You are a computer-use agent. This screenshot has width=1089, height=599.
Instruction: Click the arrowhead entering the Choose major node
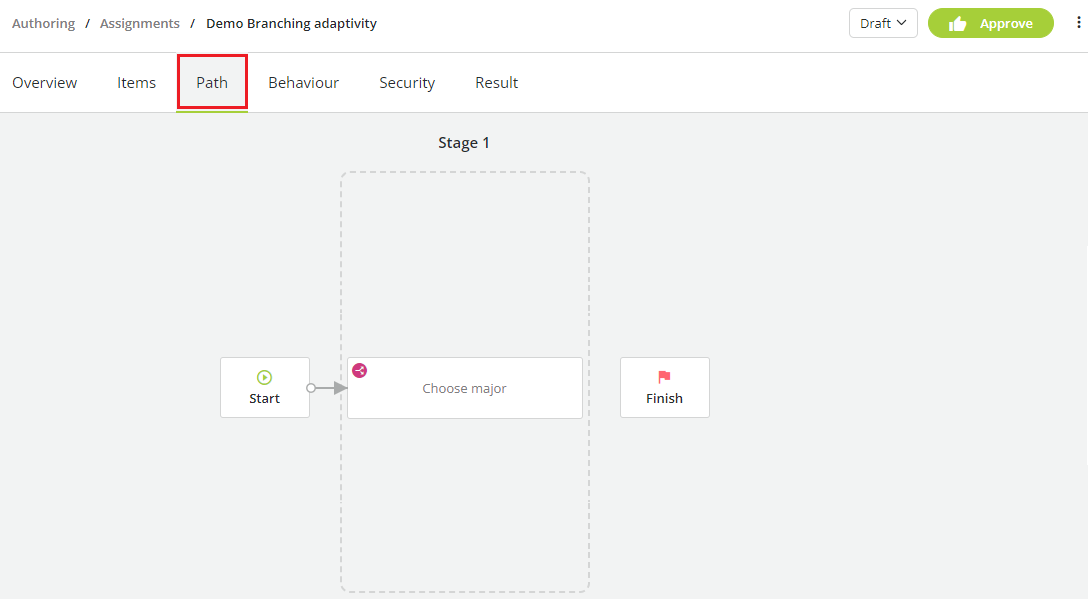(338, 387)
